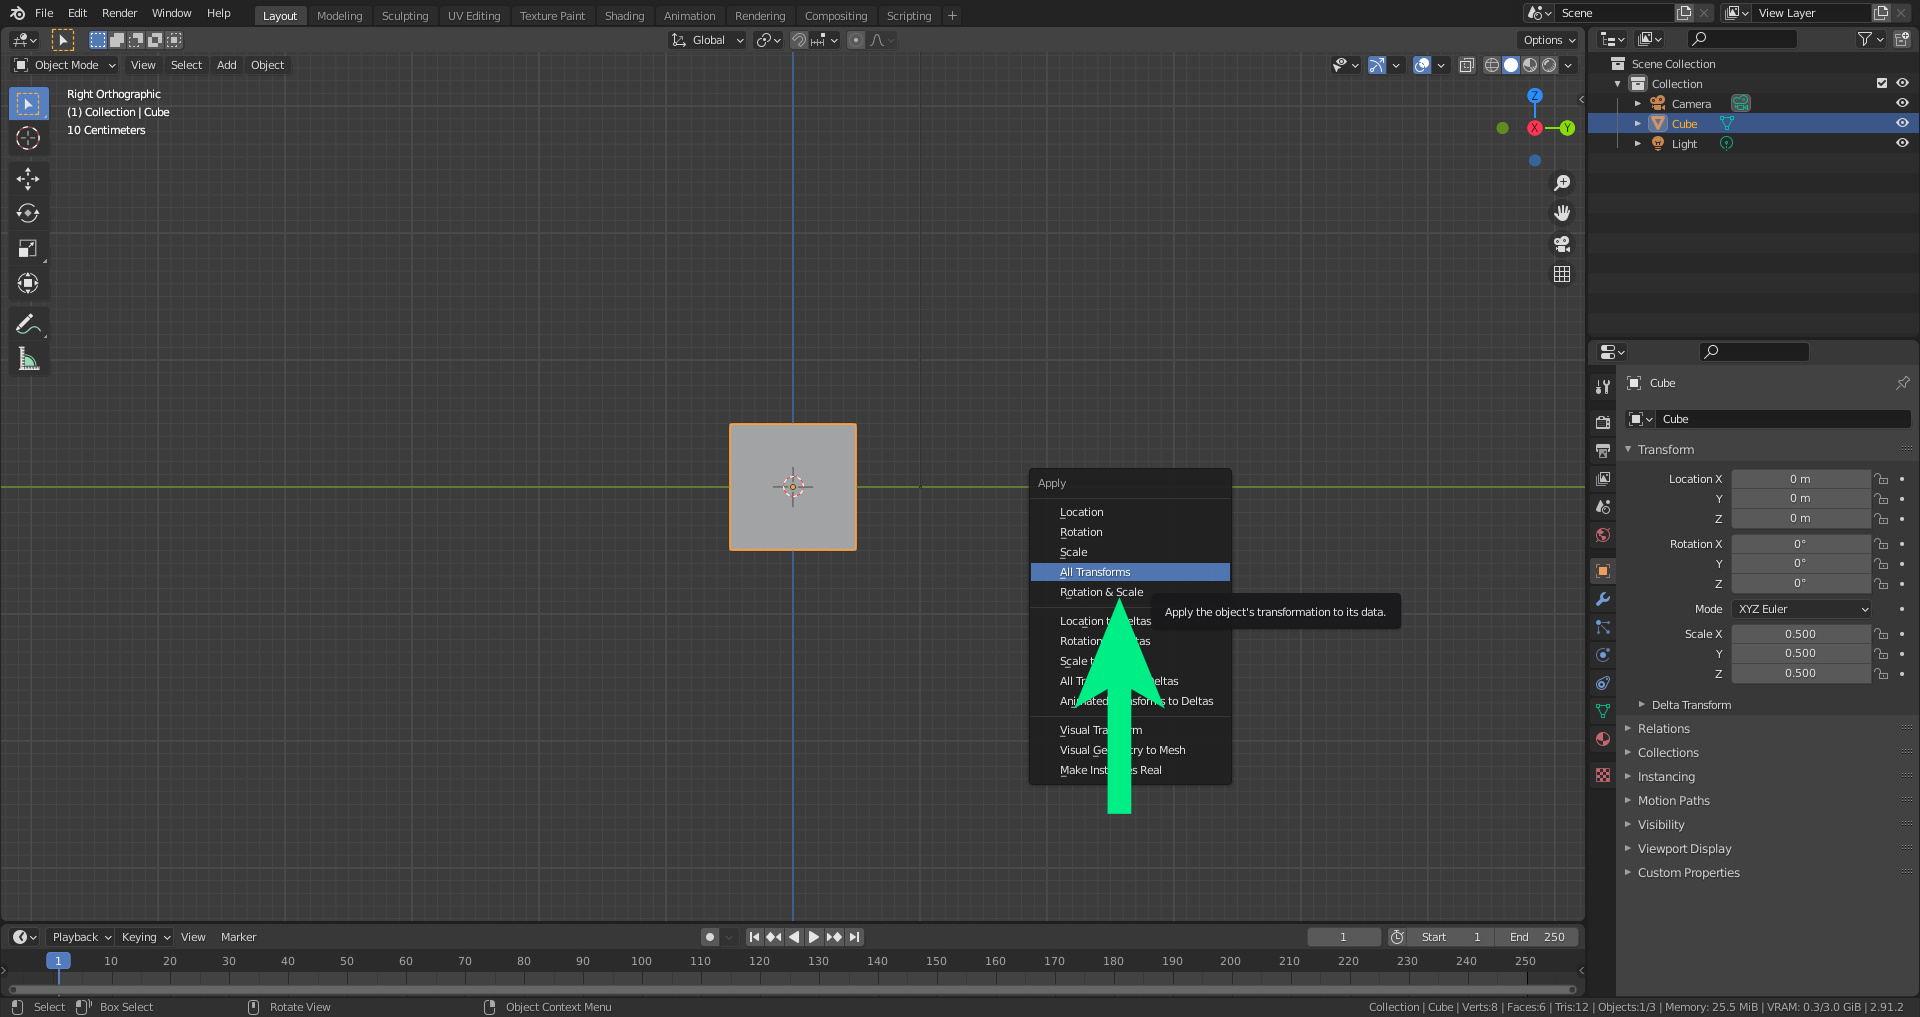Select the Rotate tool in toolbar

click(28, 213)
